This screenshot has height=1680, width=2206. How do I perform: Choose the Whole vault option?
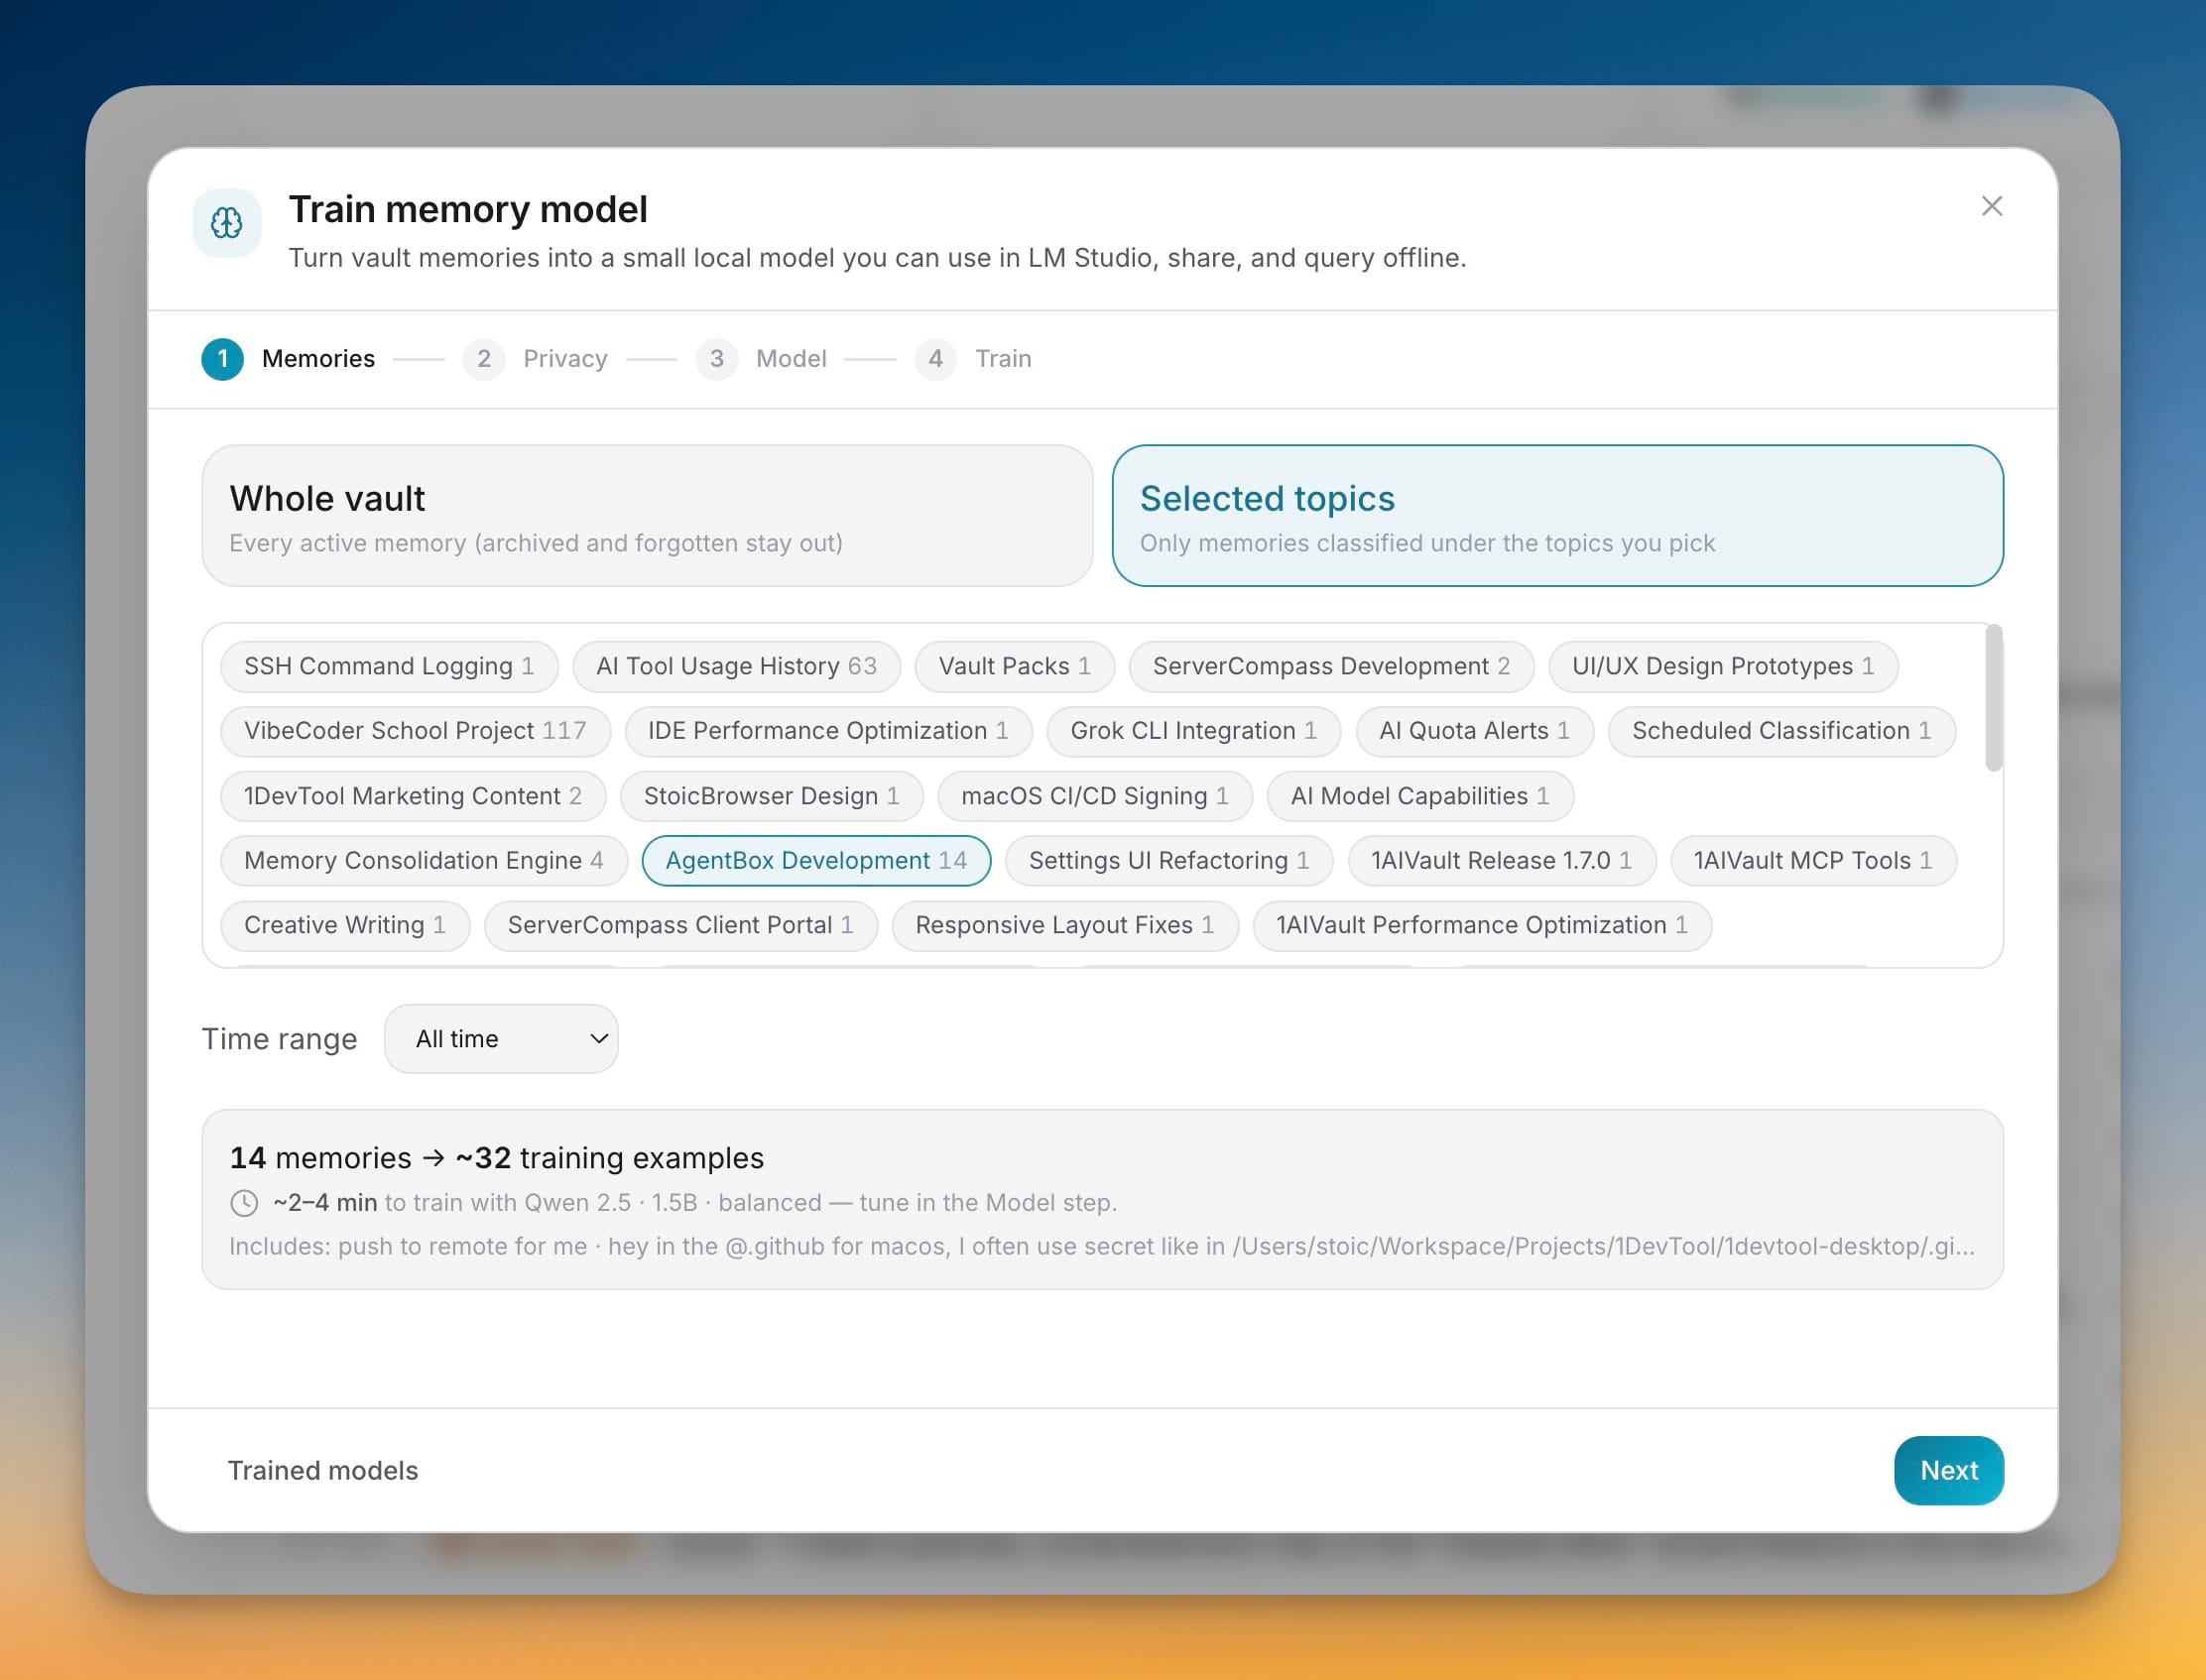[x=647, y=516]
